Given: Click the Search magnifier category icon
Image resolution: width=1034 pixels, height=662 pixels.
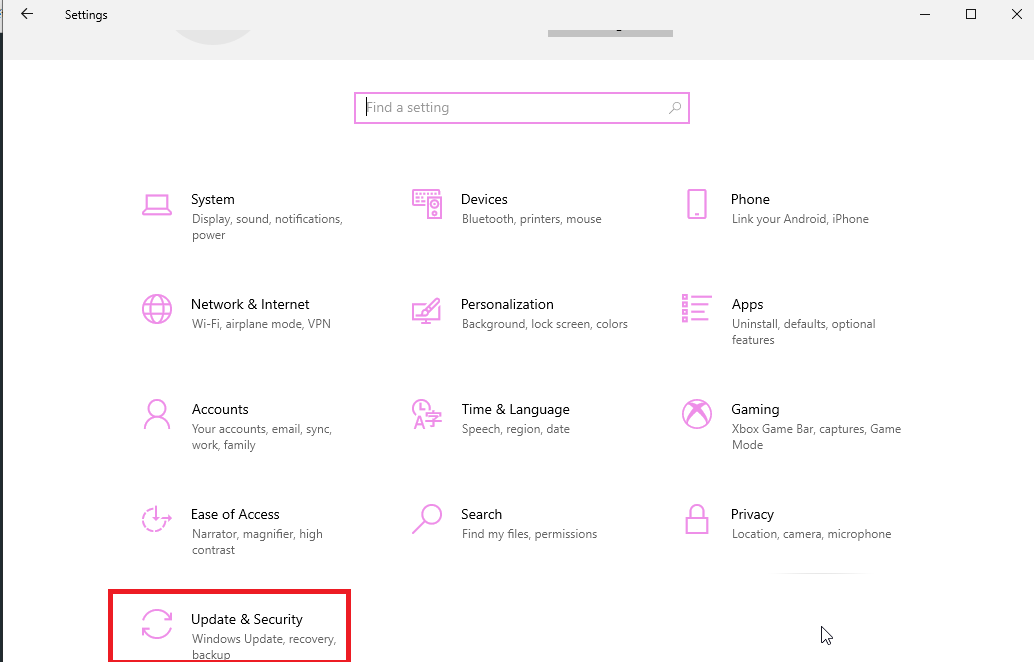Looking at the screenshot, I should click(x=427, y=519).
